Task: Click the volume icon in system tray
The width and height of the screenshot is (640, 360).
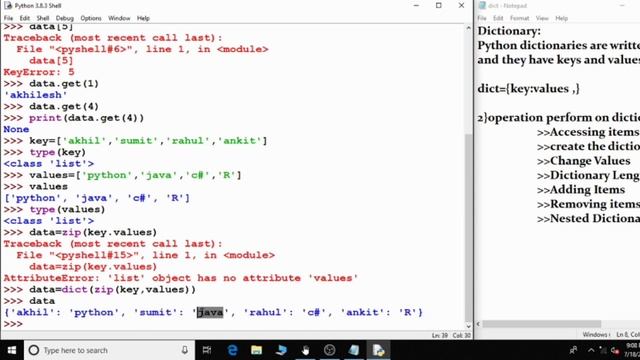Action: [x=616, y=350]
